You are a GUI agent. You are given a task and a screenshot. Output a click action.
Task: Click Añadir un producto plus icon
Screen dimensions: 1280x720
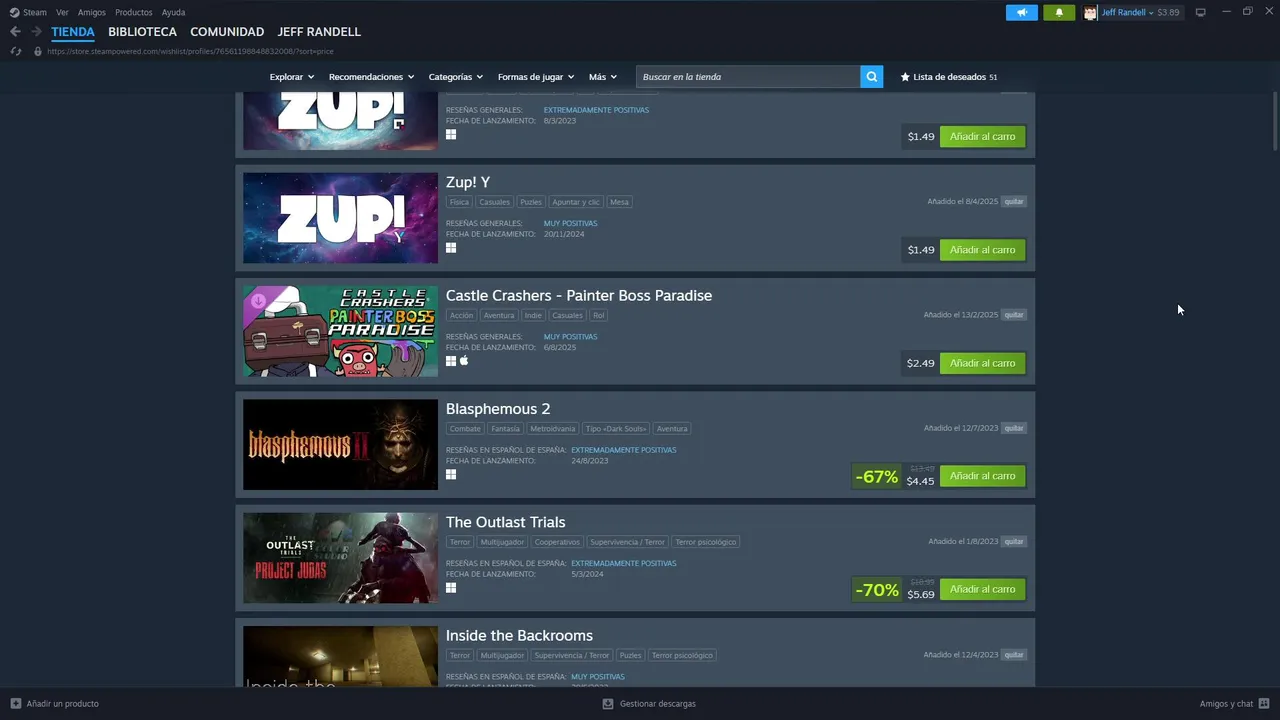(16, 704)
